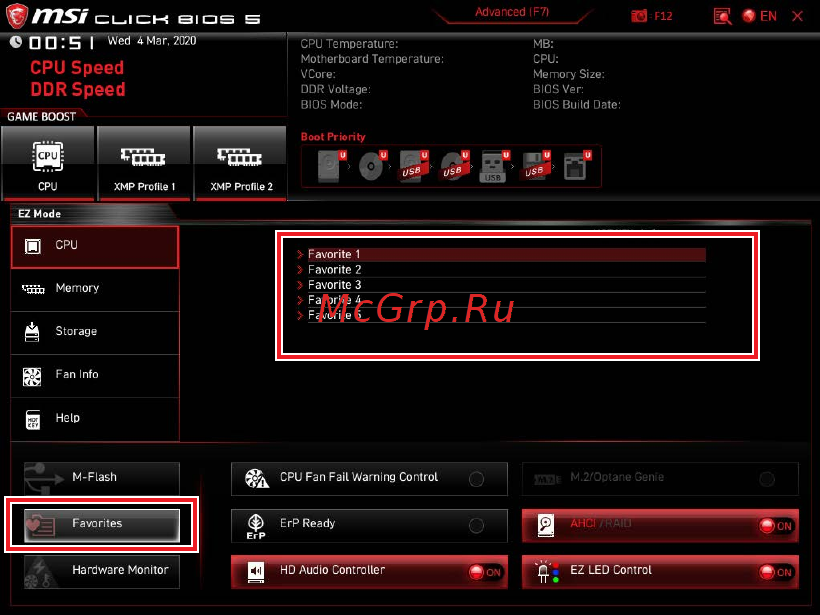The image size is (820, 615).
Task: Select the optical disc boot device
Action: pyautogui.click(x=372, y=166)
